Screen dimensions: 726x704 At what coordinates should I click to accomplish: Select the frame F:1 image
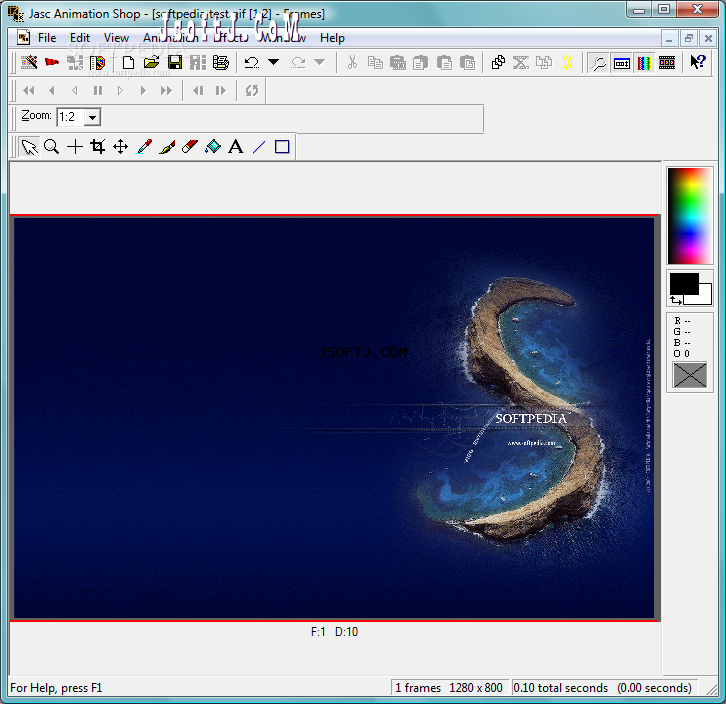tap(334, 418)
